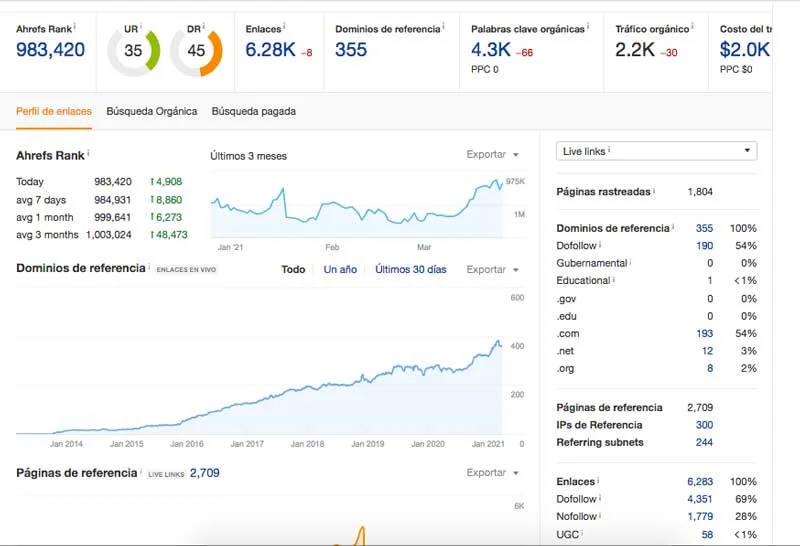Open the .org domains count 8
This screenshot has height=546, width=800.
[710, 368]
